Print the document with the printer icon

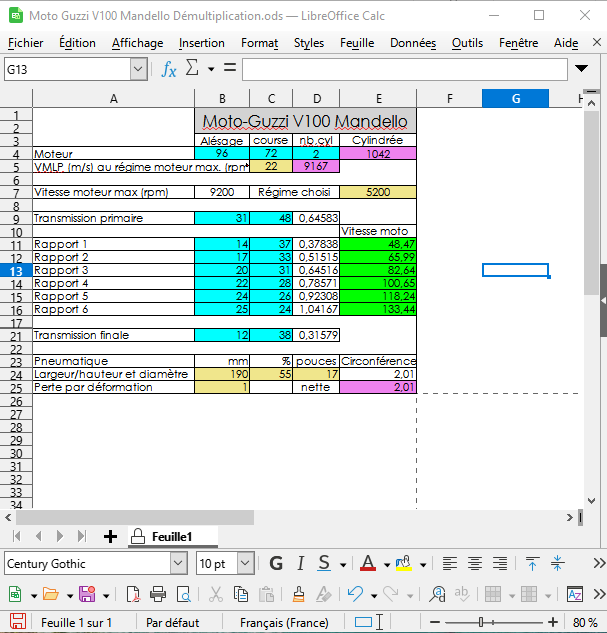click(158, 594)
